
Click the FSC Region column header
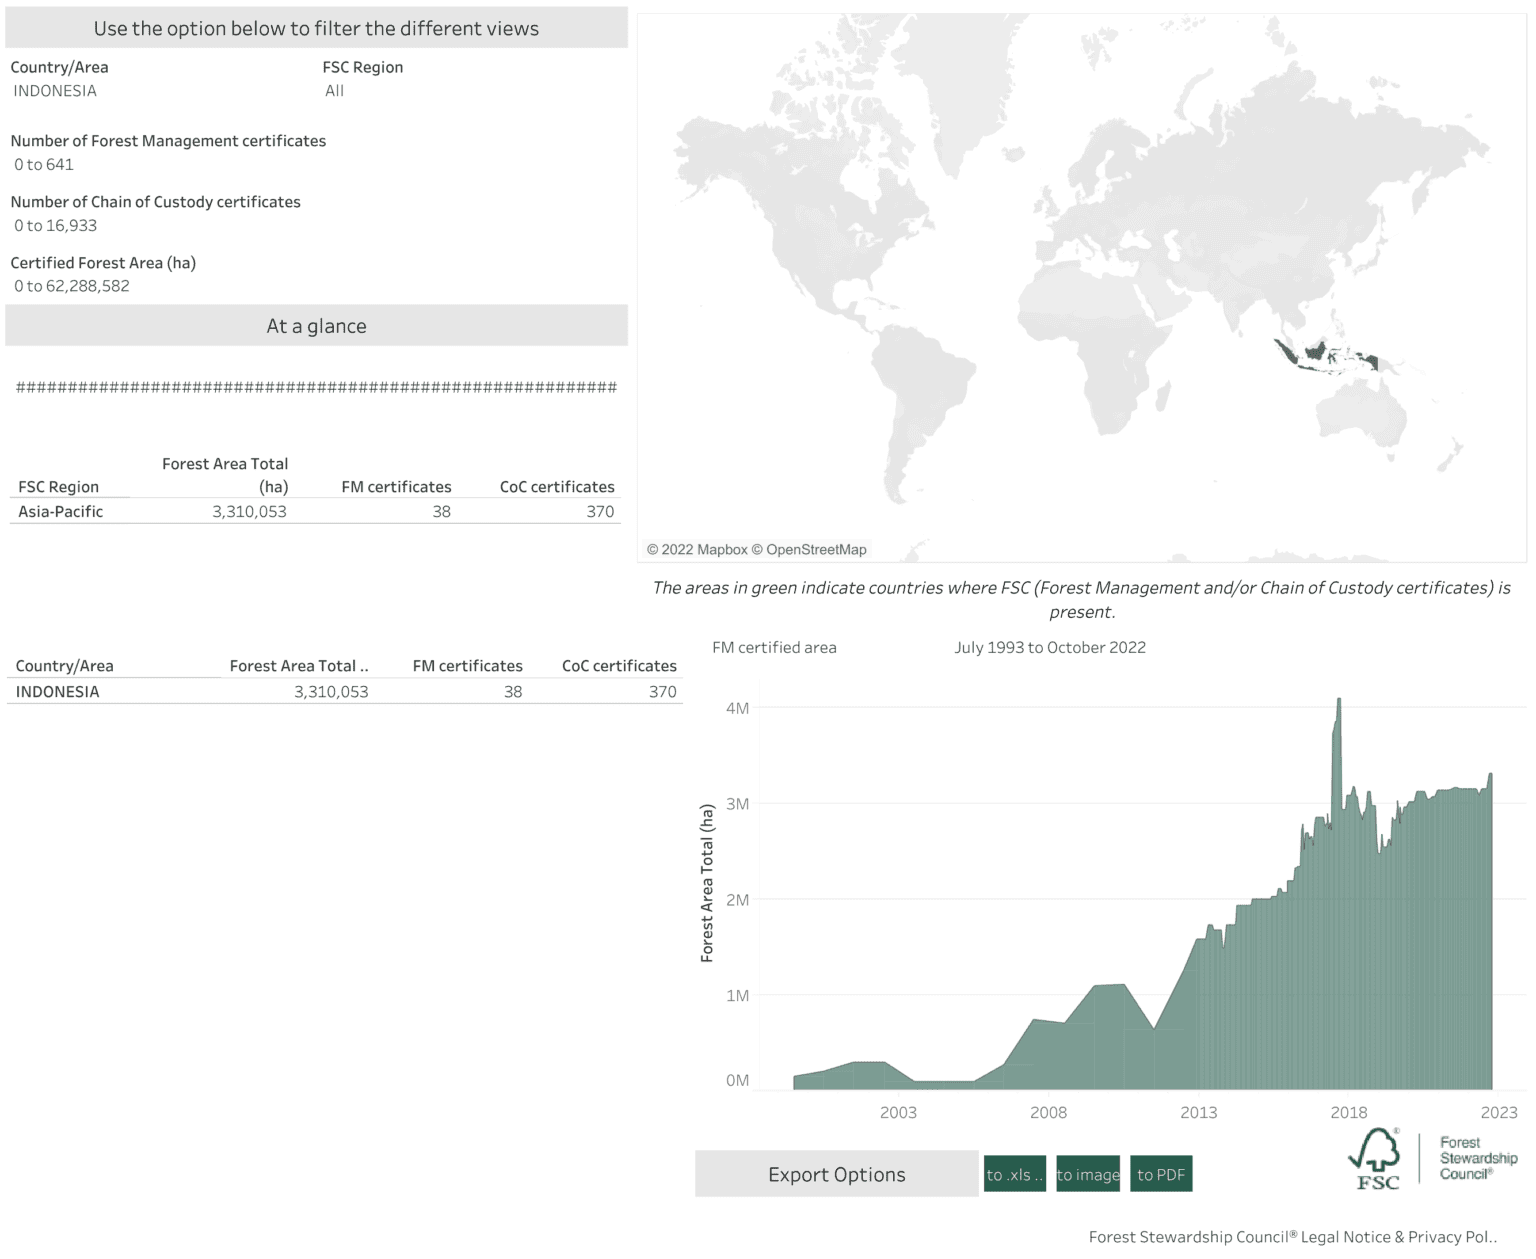pyautogui.click(x=59, y=487)
